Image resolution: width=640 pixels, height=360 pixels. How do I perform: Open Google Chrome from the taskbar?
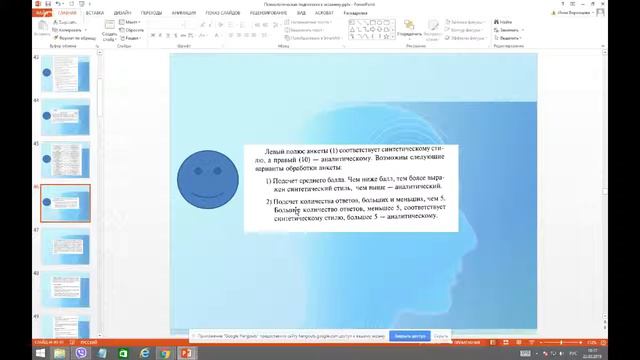[x=165, y=353]
